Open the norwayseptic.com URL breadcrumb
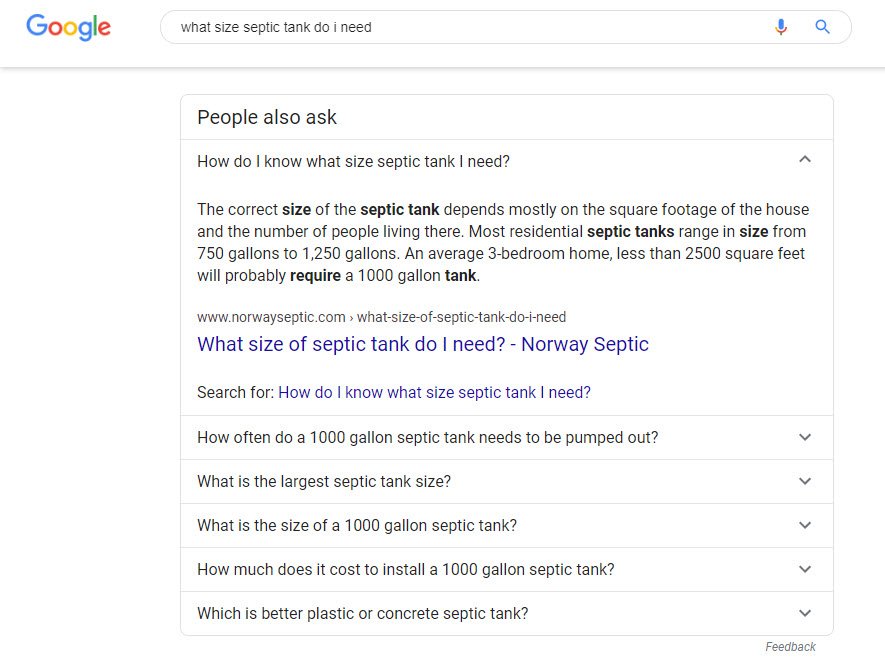The image size is (885, 669). [382, 317]
